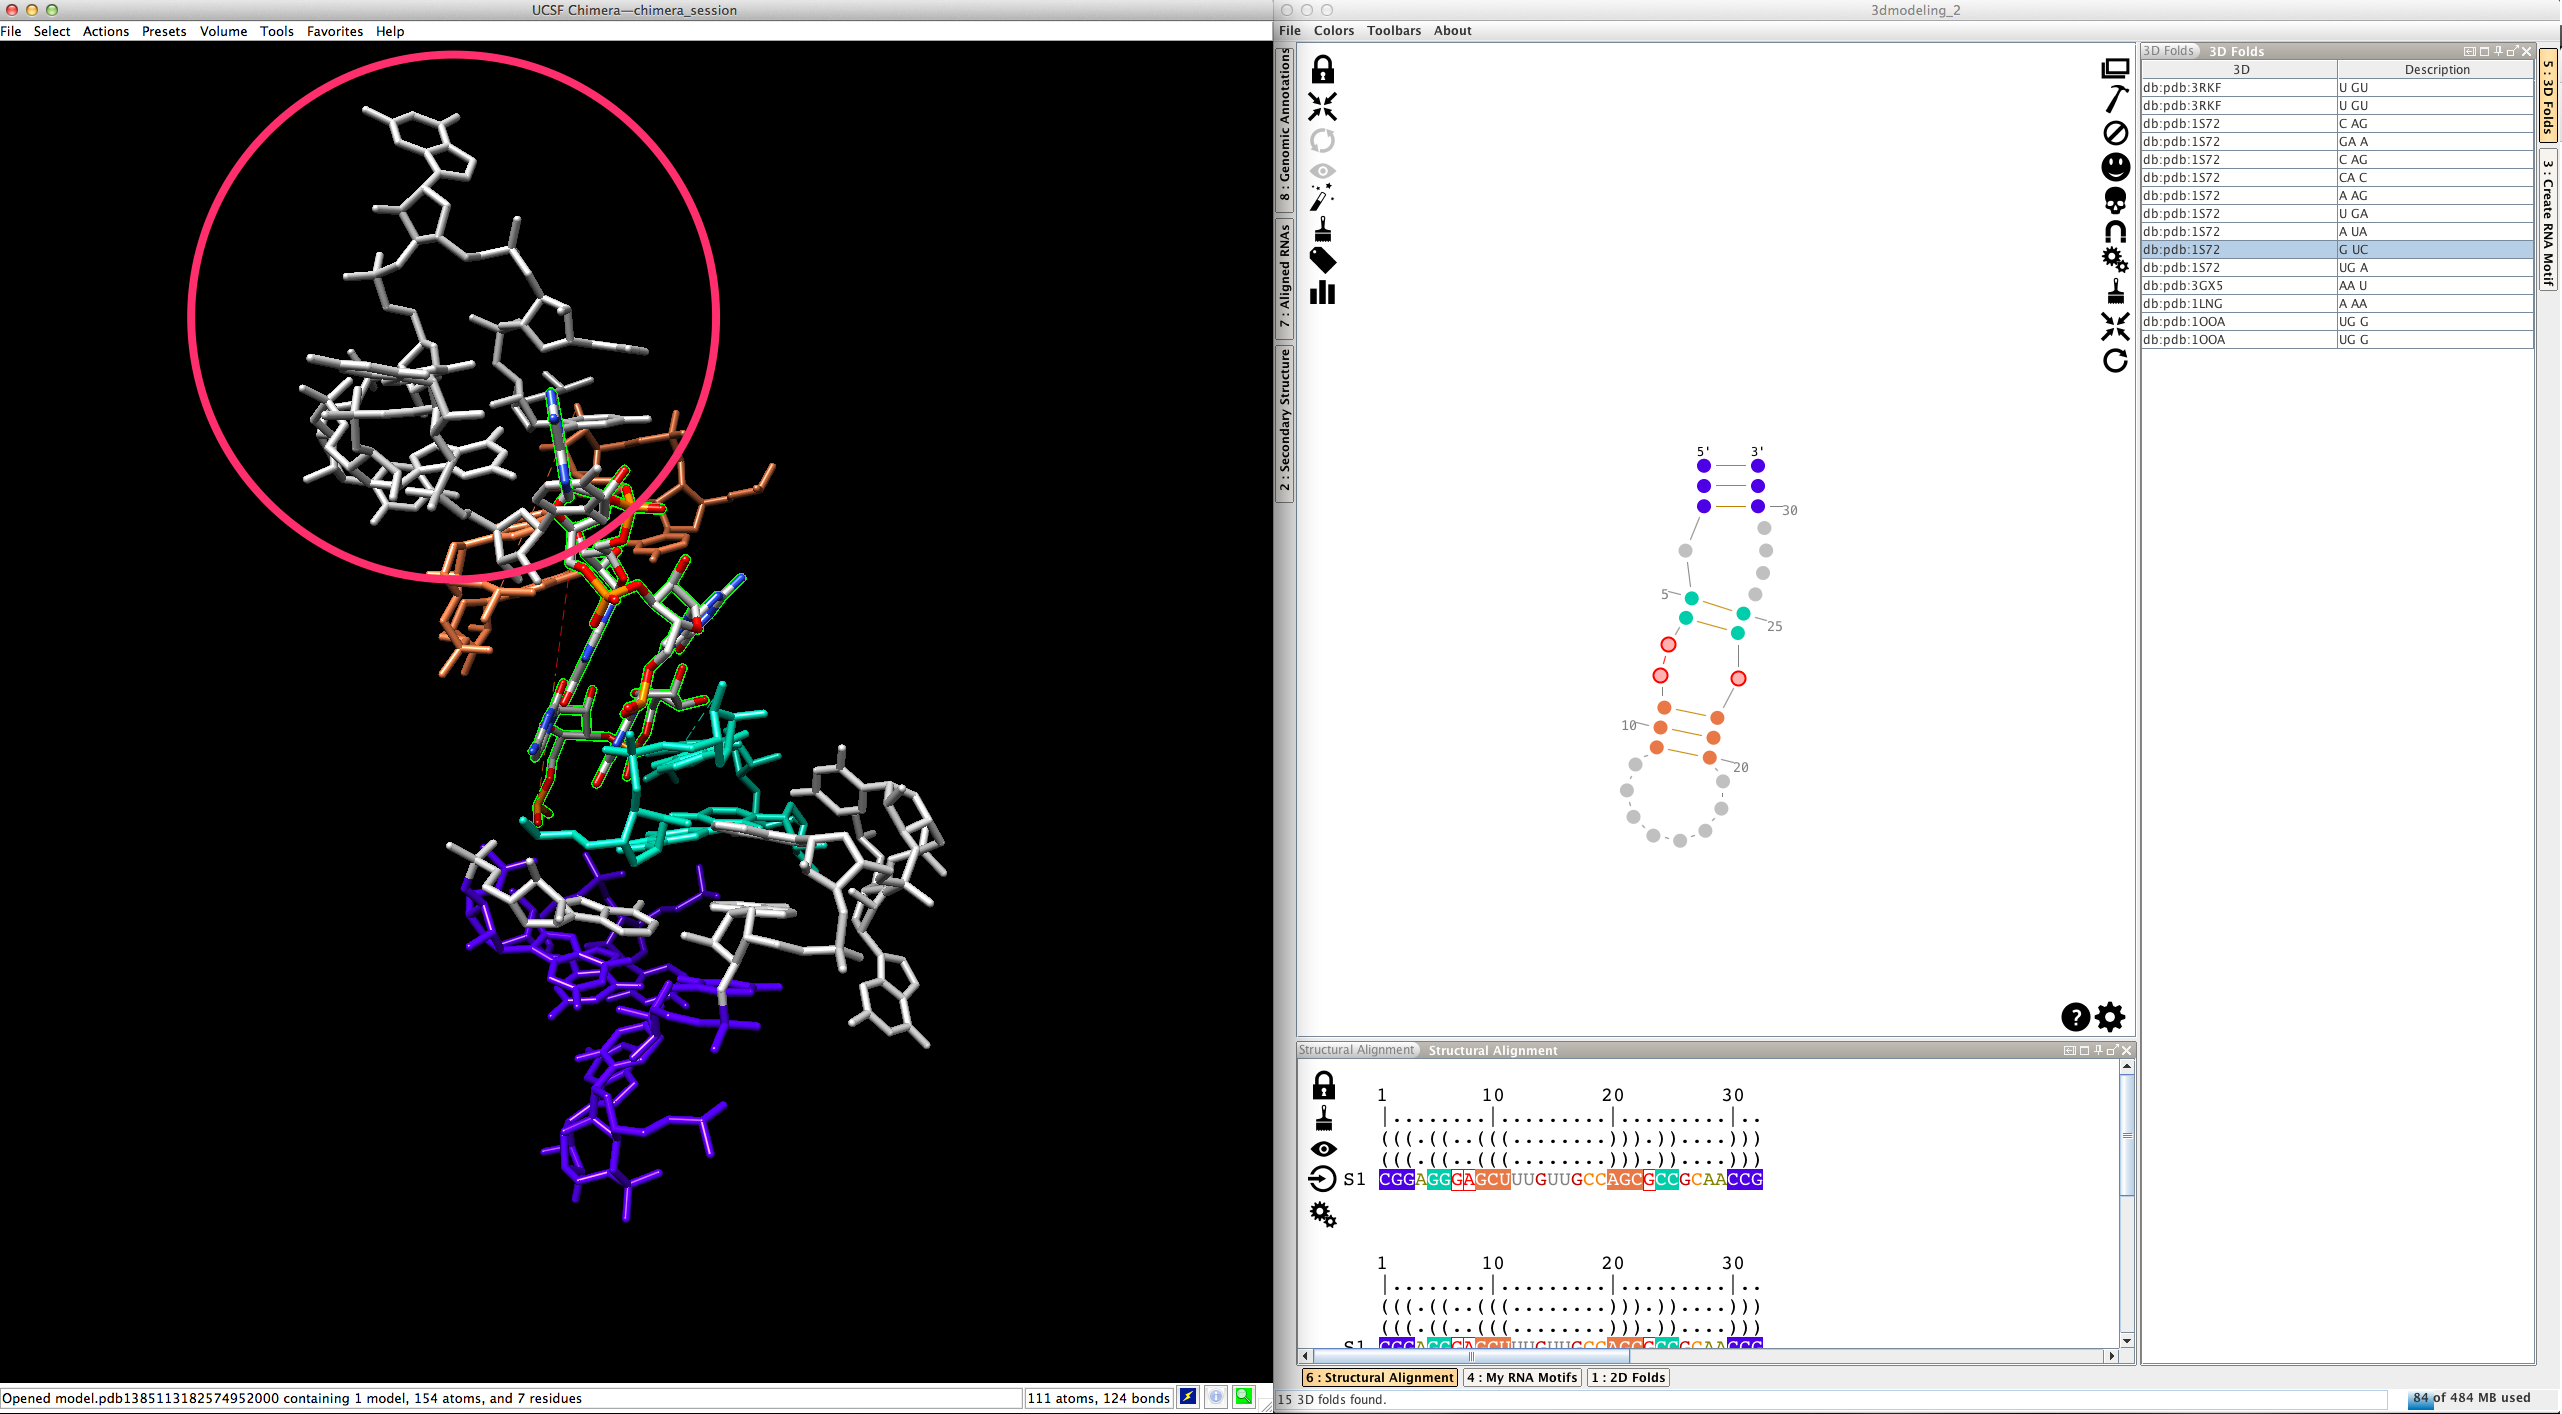Click the center-view arrows icon in the right toolbar

point(2115,326)
